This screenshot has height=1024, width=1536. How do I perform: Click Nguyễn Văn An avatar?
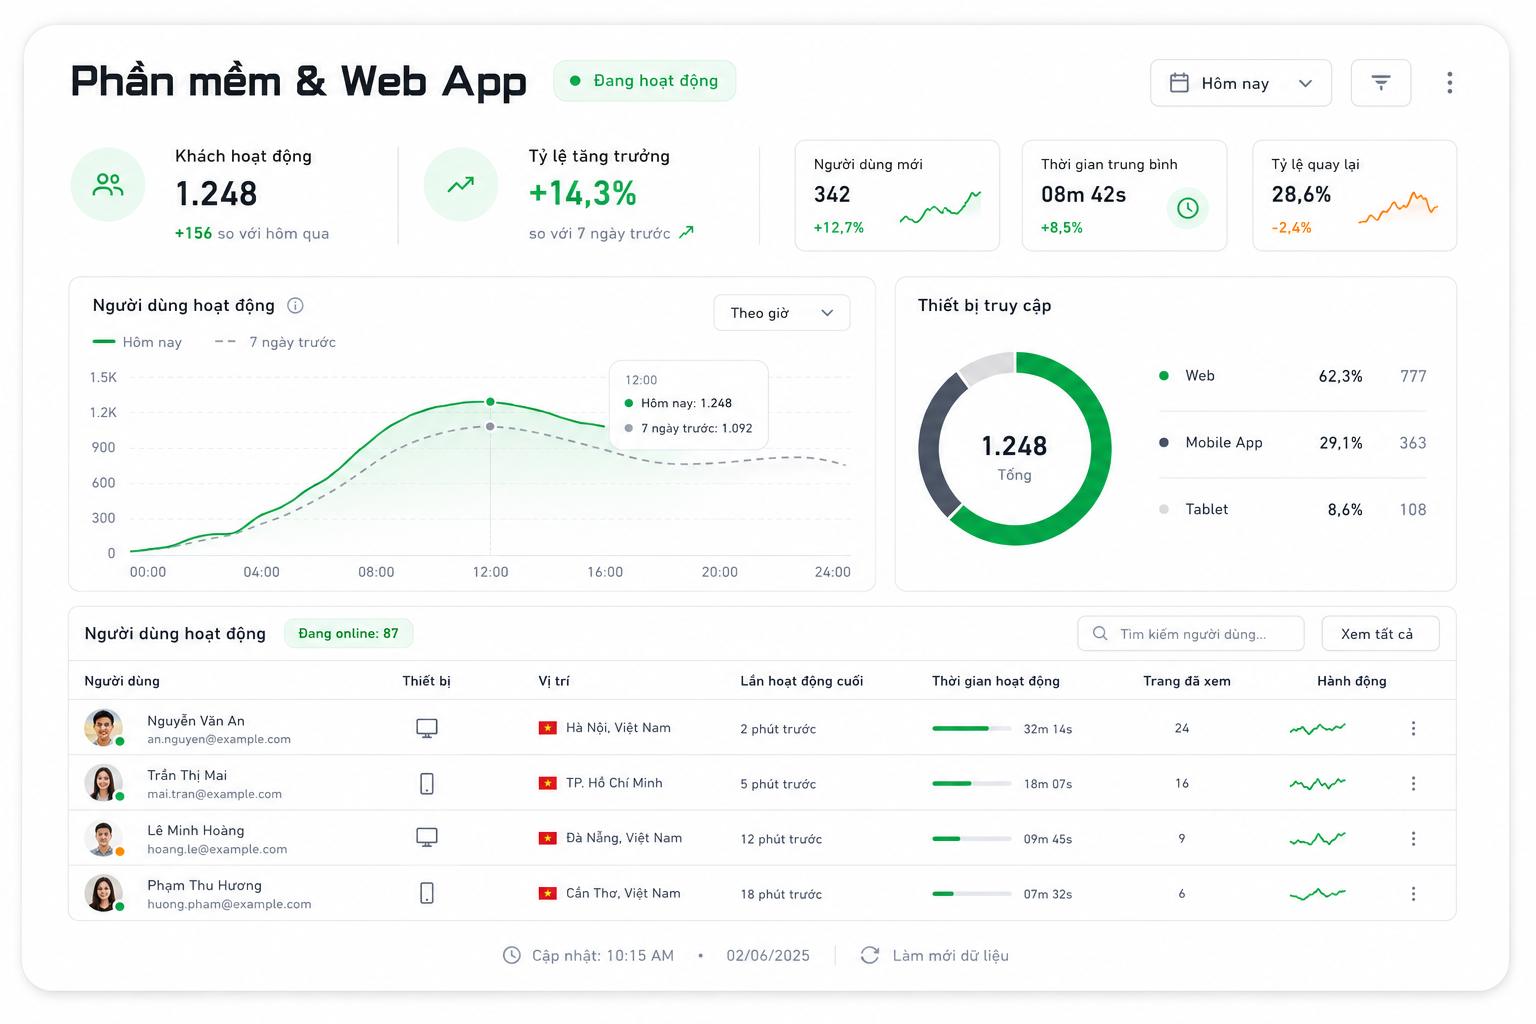pyautogui.click(x=103, y=728)
